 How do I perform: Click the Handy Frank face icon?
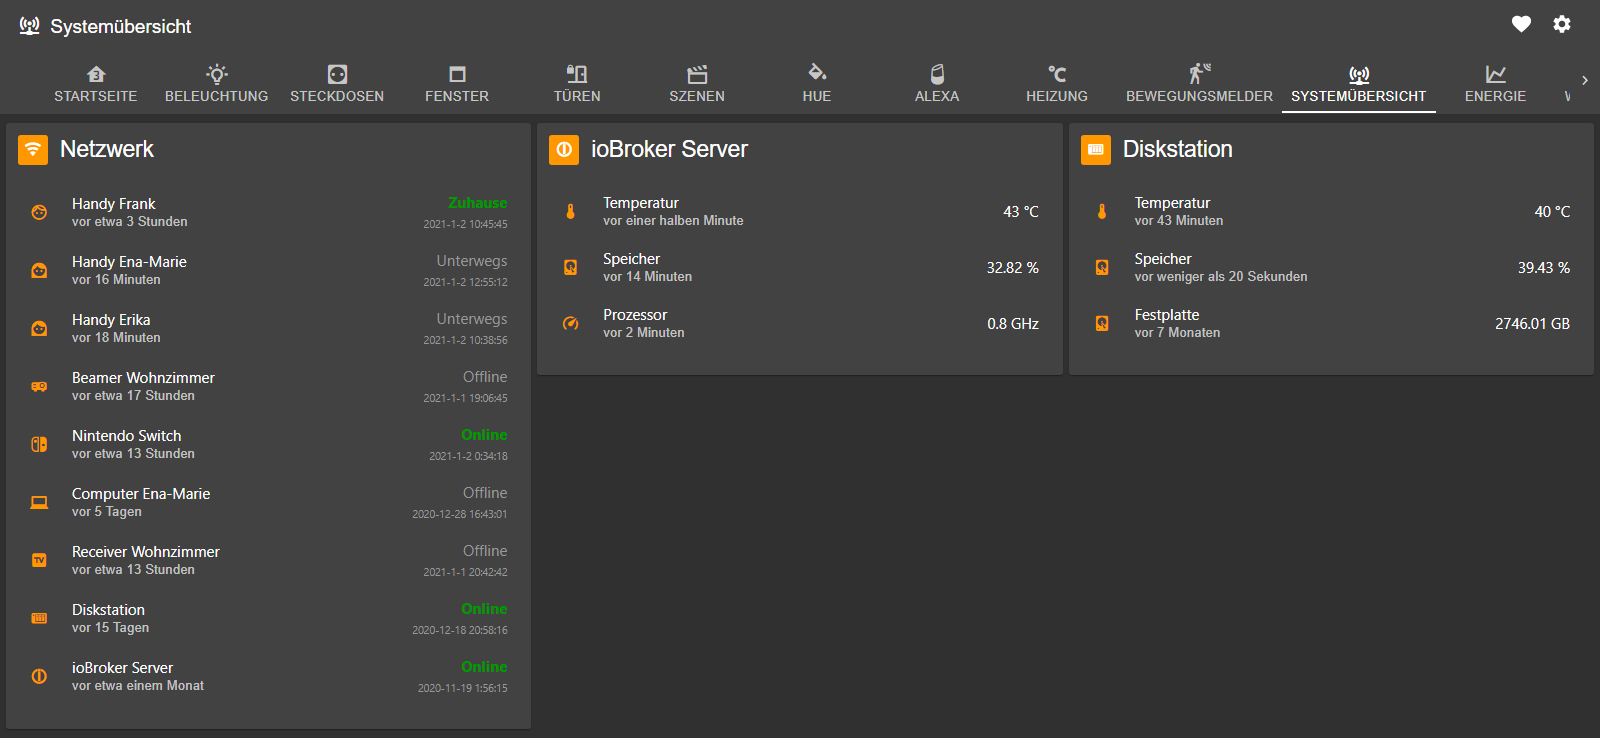39,212
